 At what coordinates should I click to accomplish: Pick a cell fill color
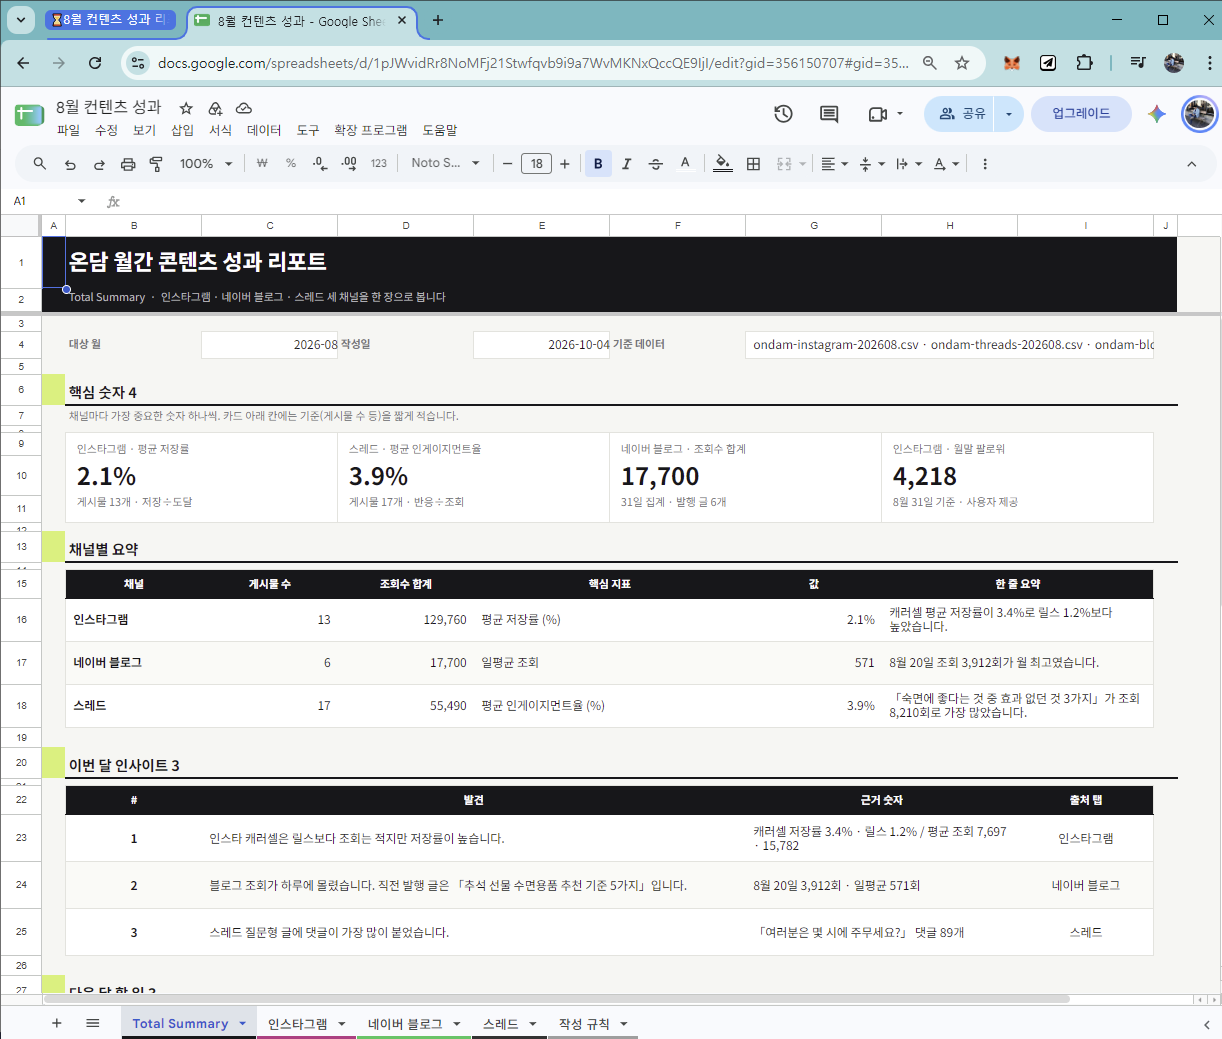pos(723,164)
